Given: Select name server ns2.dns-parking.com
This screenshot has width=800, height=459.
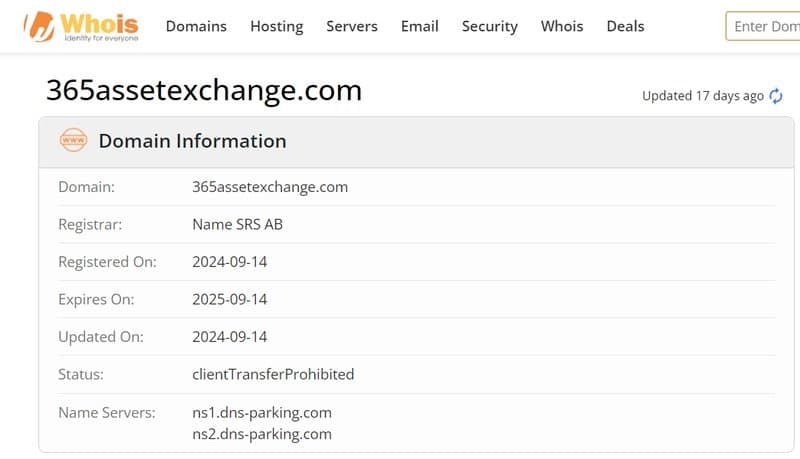Looking at the screenshot, I should [x=262, y=434].
